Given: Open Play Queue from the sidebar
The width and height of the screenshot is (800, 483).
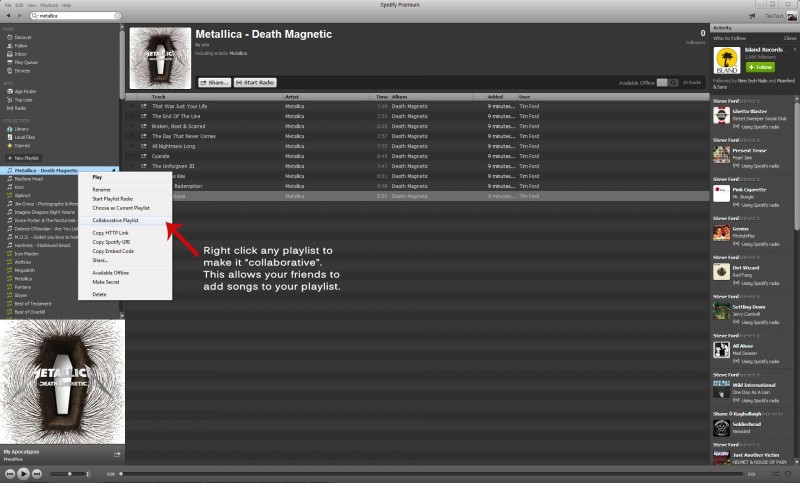Looking at the screenshot, I should [x=25, y=62].
